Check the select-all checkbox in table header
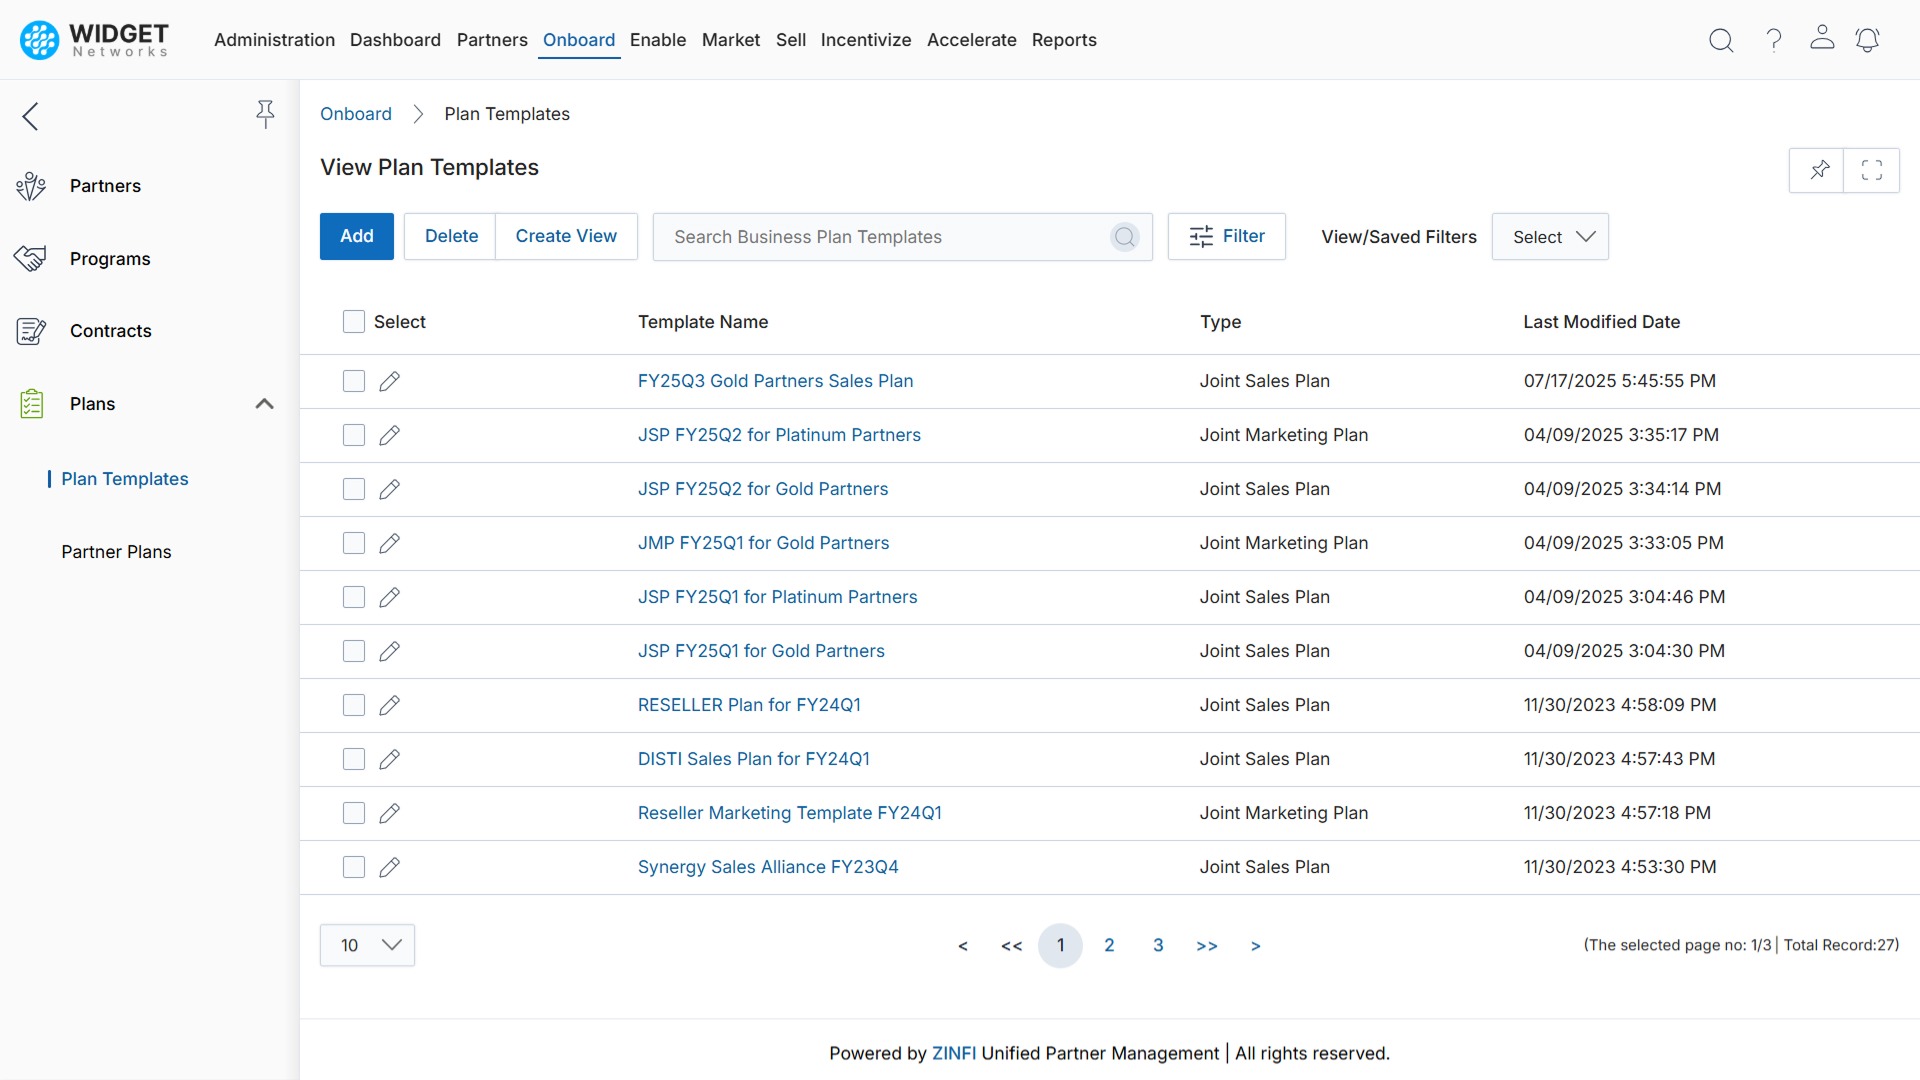The image size is (1920, 1080). click(353, 321)
